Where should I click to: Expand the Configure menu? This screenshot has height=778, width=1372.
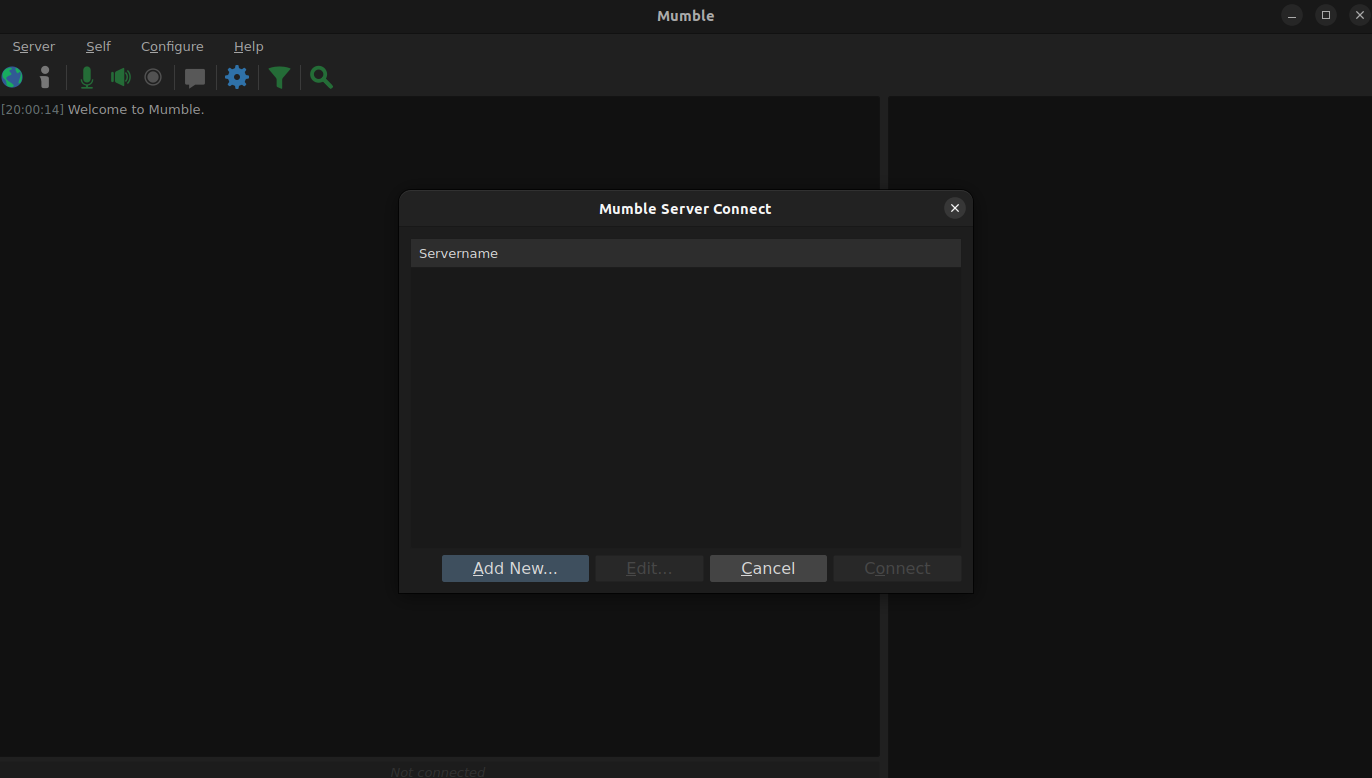coord(172,46)
